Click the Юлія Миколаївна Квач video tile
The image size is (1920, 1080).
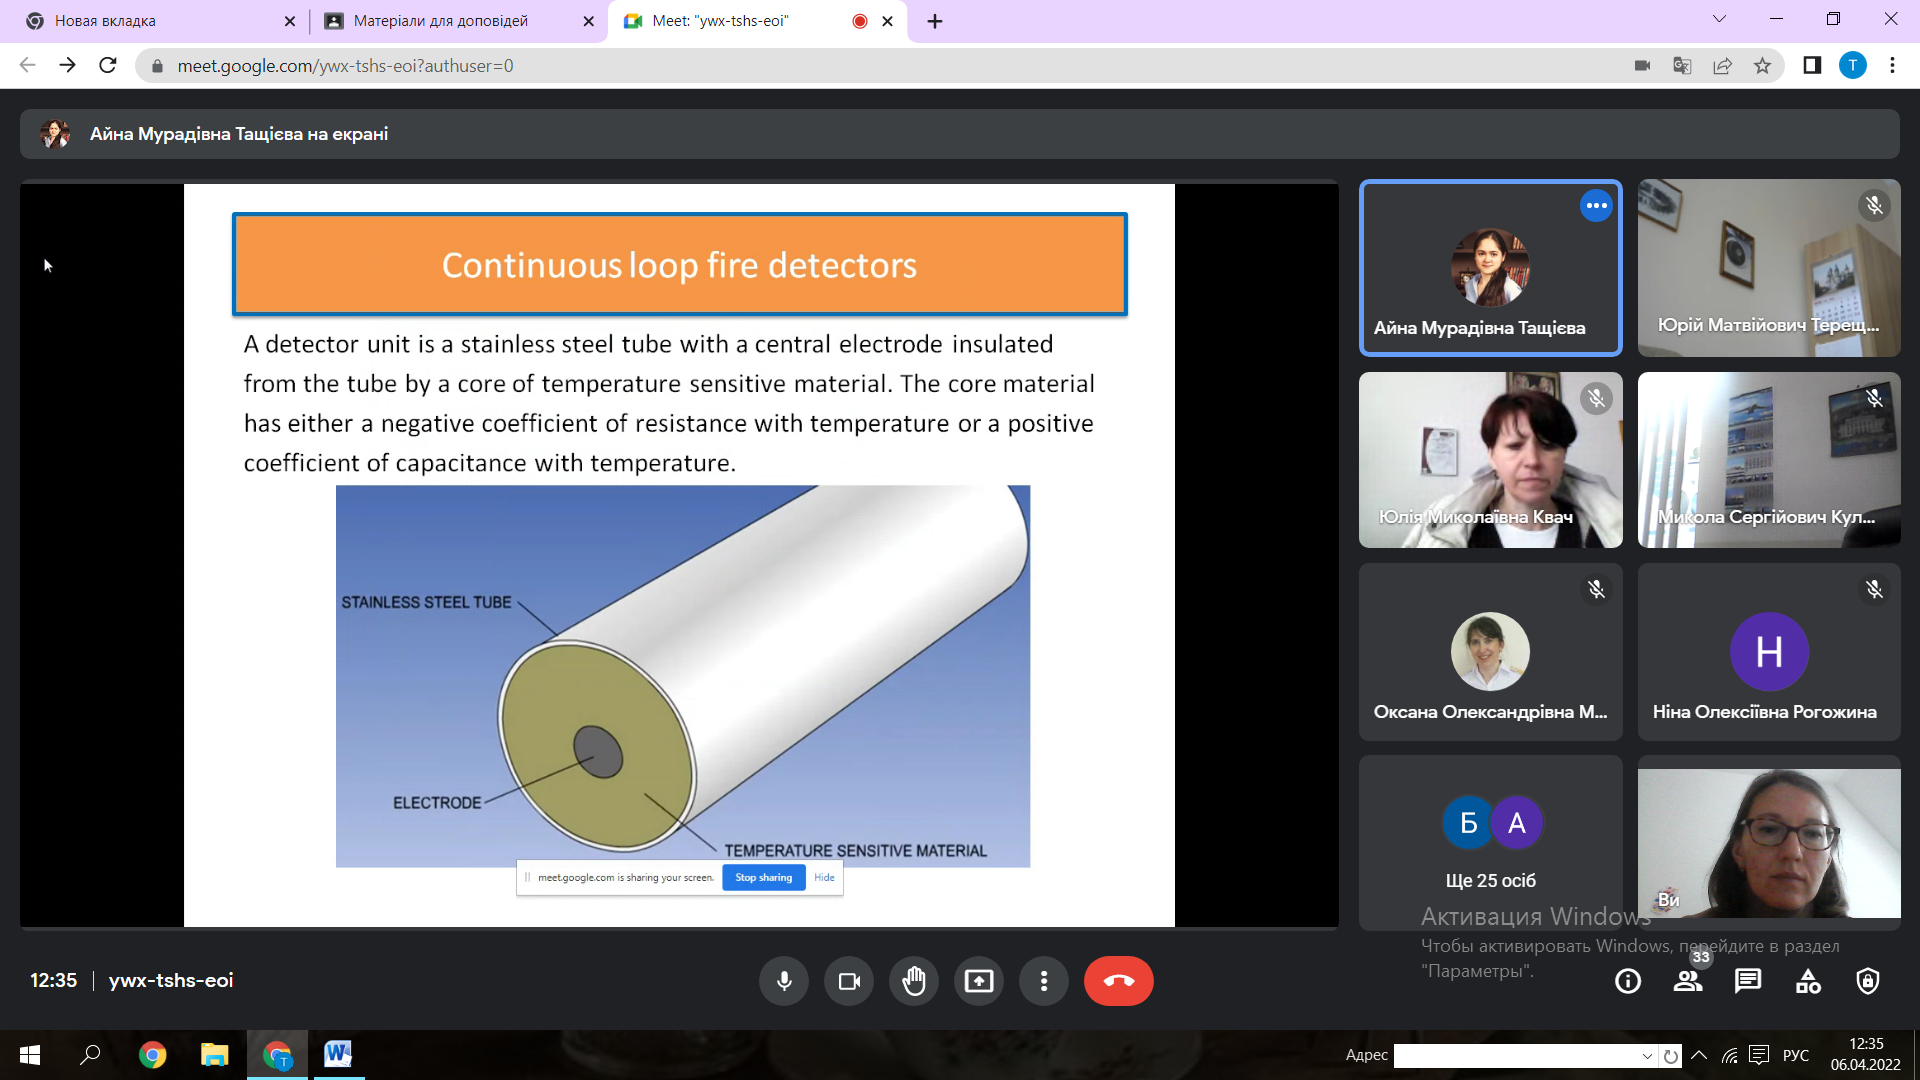(x=1490, y=460)
